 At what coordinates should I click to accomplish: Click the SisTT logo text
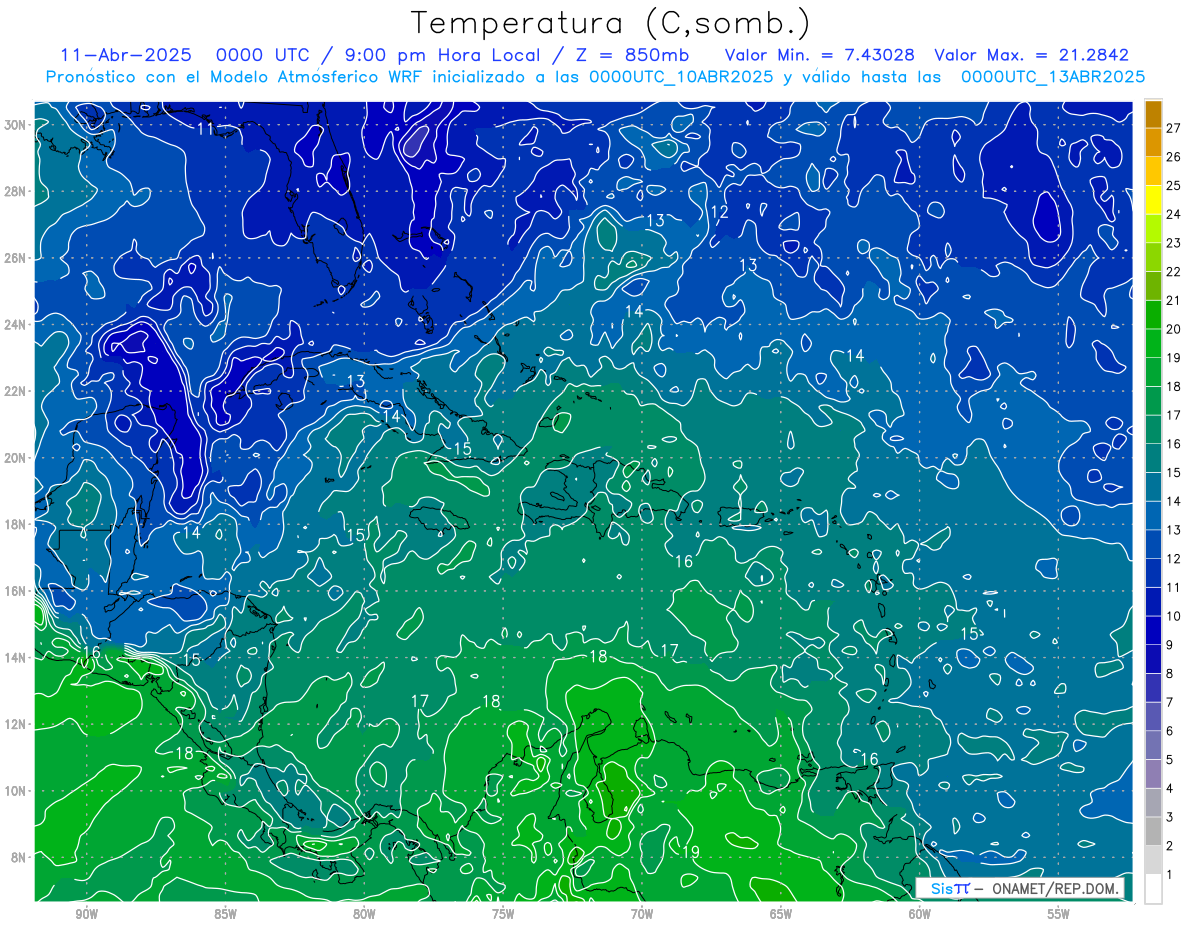click(950, 888)
